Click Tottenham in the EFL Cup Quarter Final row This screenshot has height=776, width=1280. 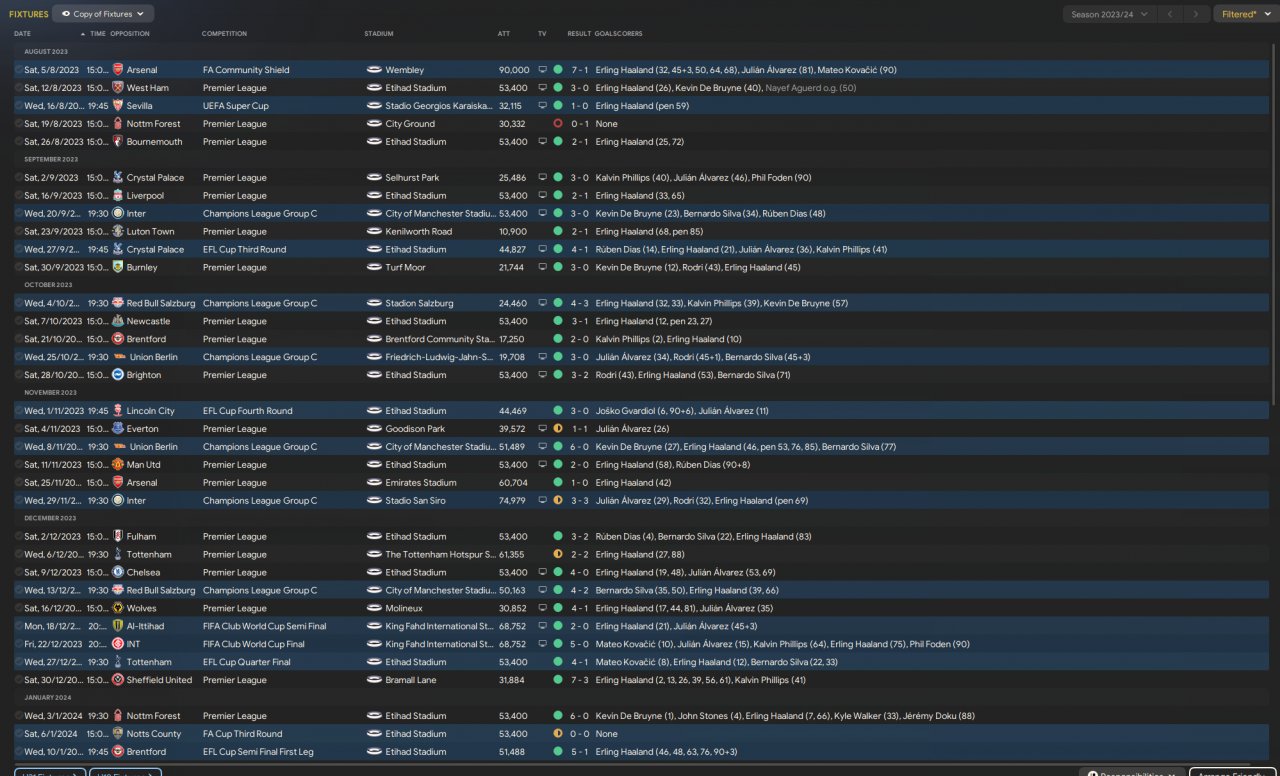(149, 662)
